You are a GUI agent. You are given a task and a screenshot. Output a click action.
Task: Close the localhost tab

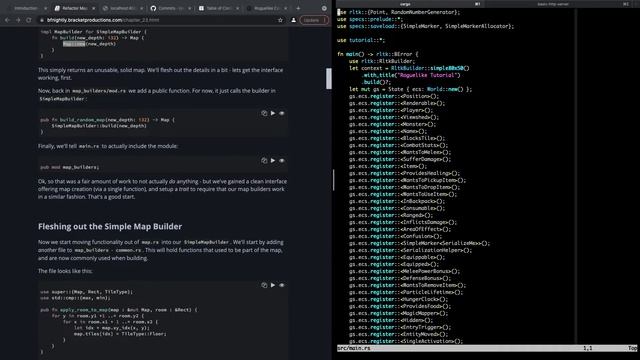[x=142, y=8]
